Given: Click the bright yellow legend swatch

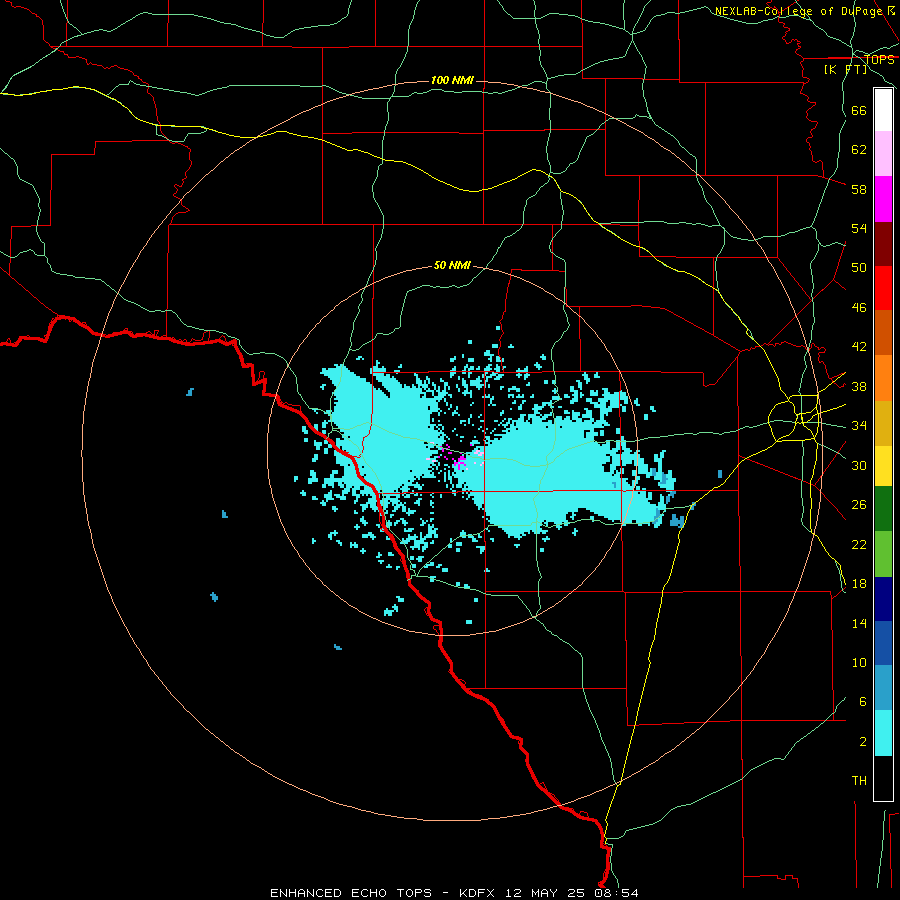Looking at the screenshot, I should click(x=883, y=466).
